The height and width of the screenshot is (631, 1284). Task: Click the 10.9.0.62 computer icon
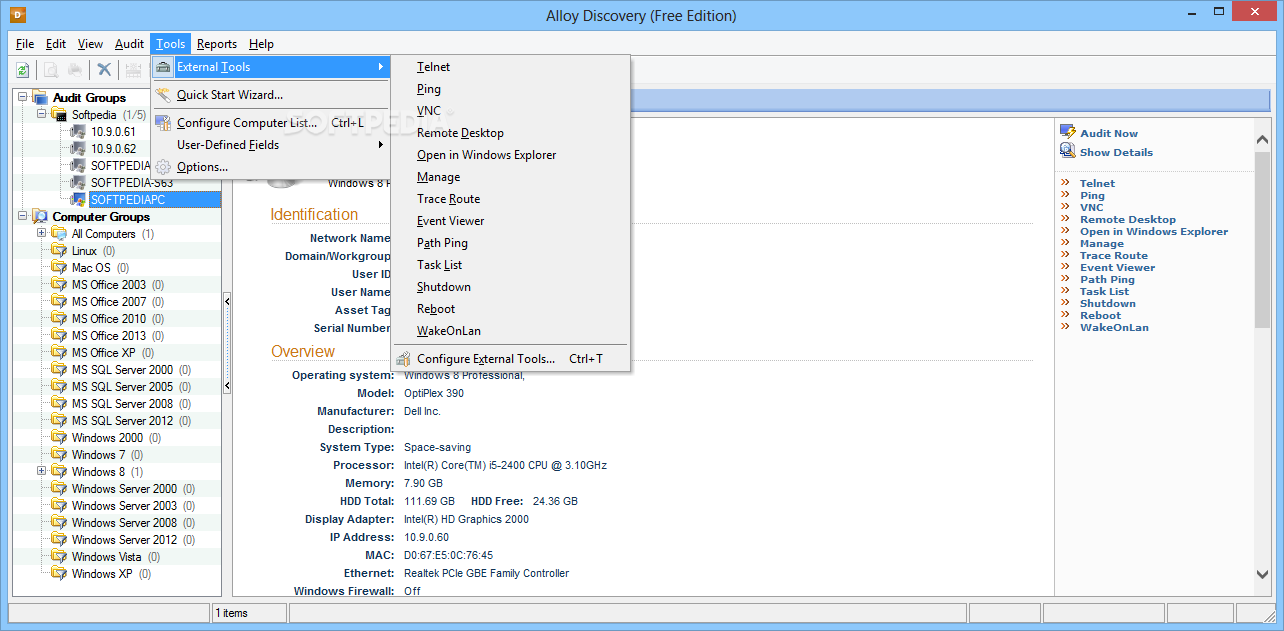click(78, 149)
